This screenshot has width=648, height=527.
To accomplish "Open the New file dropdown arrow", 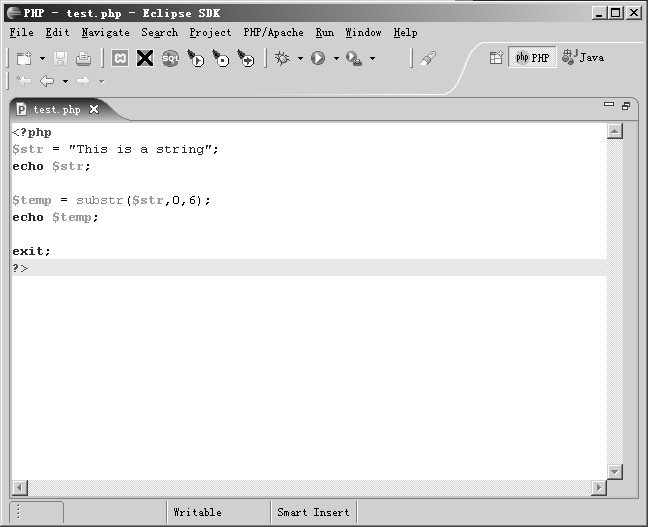I will 42,59.
